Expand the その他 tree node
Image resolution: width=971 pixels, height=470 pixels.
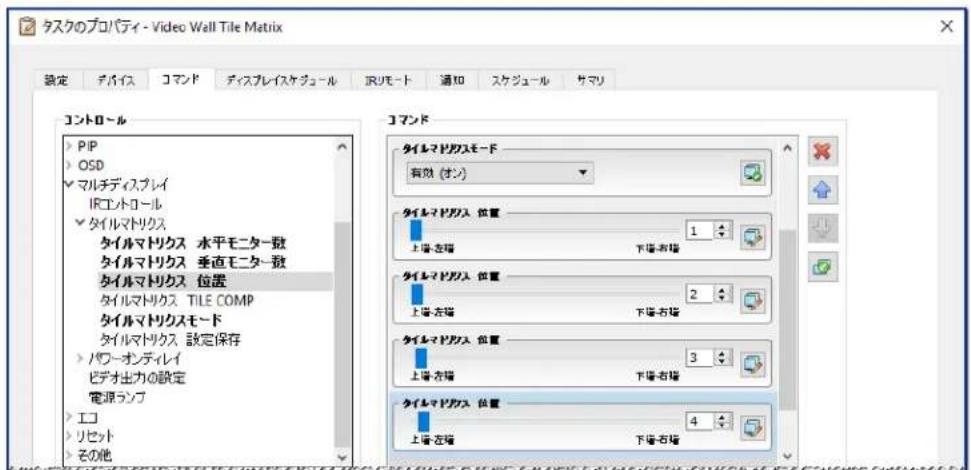[x=69, y=455]
